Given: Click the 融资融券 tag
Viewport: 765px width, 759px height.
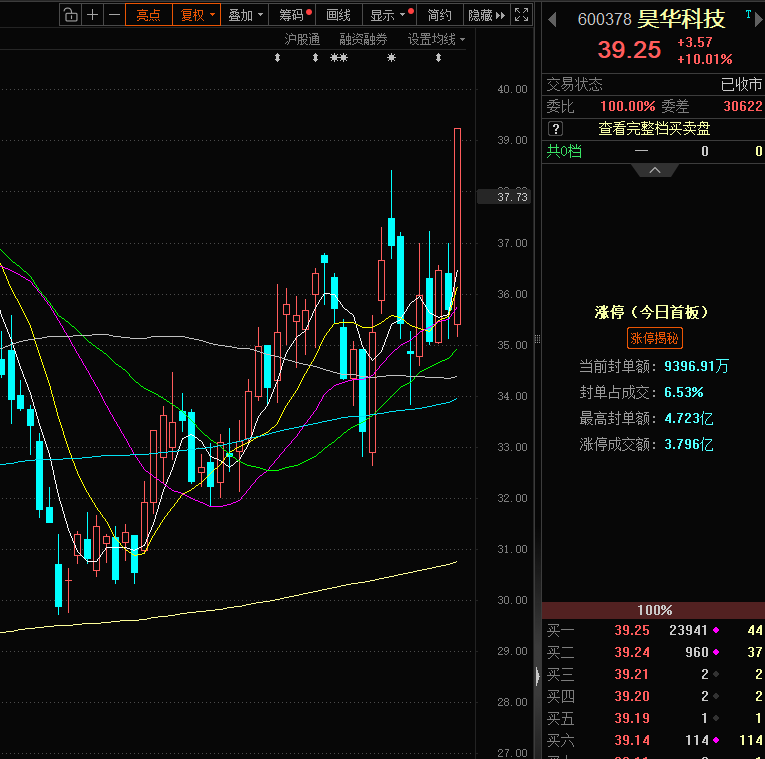Looking at the screenshot, I should click(363, 39).
